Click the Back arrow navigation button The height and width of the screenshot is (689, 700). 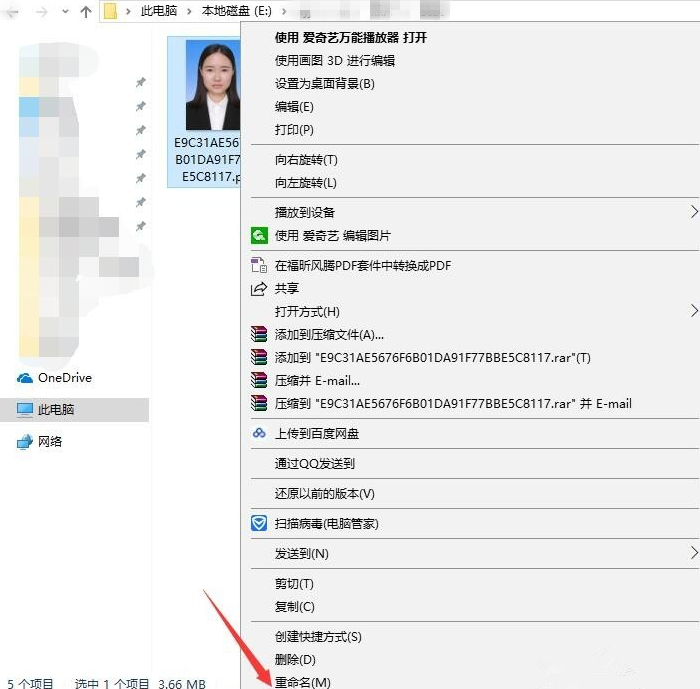tap(12, 12)
